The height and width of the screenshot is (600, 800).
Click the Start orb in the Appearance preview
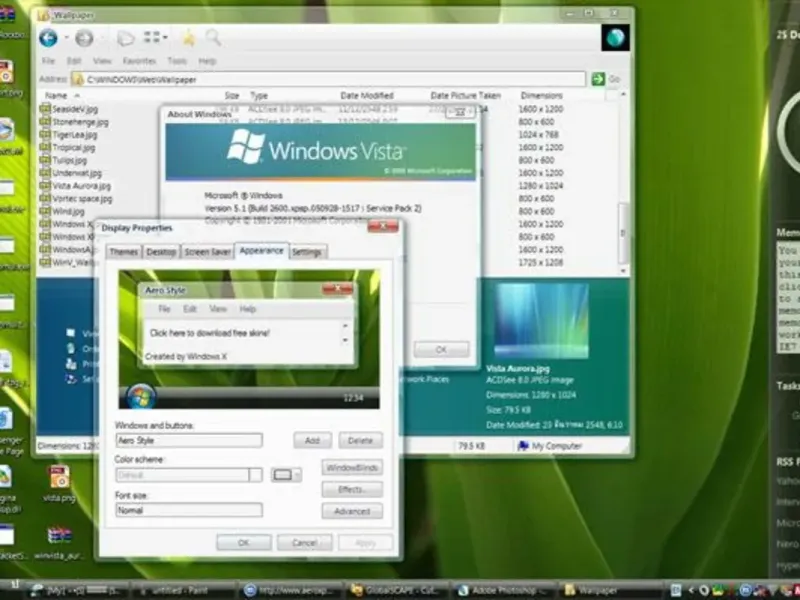[x=140, y=397]
